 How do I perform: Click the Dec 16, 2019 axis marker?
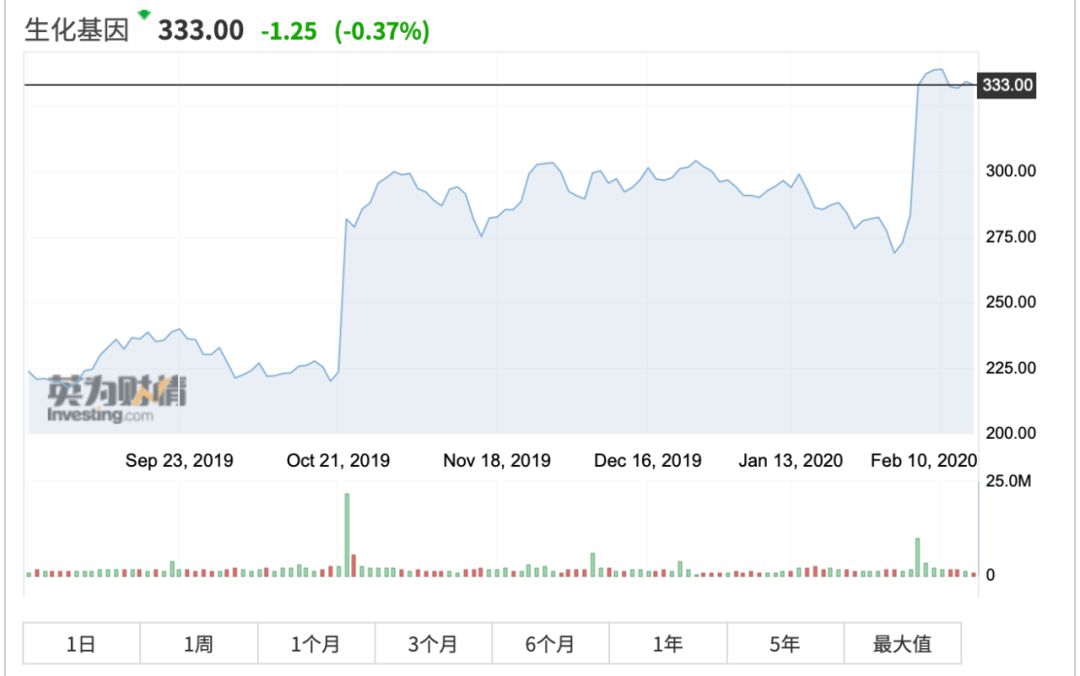[648, 460]
